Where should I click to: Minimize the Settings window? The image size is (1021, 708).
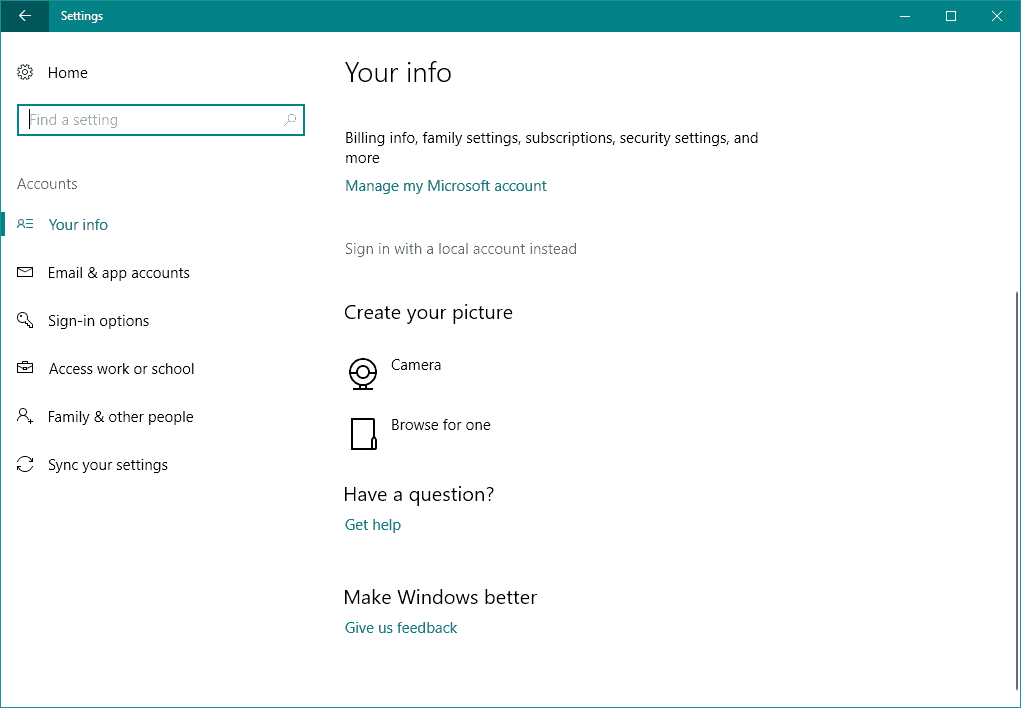904,16
